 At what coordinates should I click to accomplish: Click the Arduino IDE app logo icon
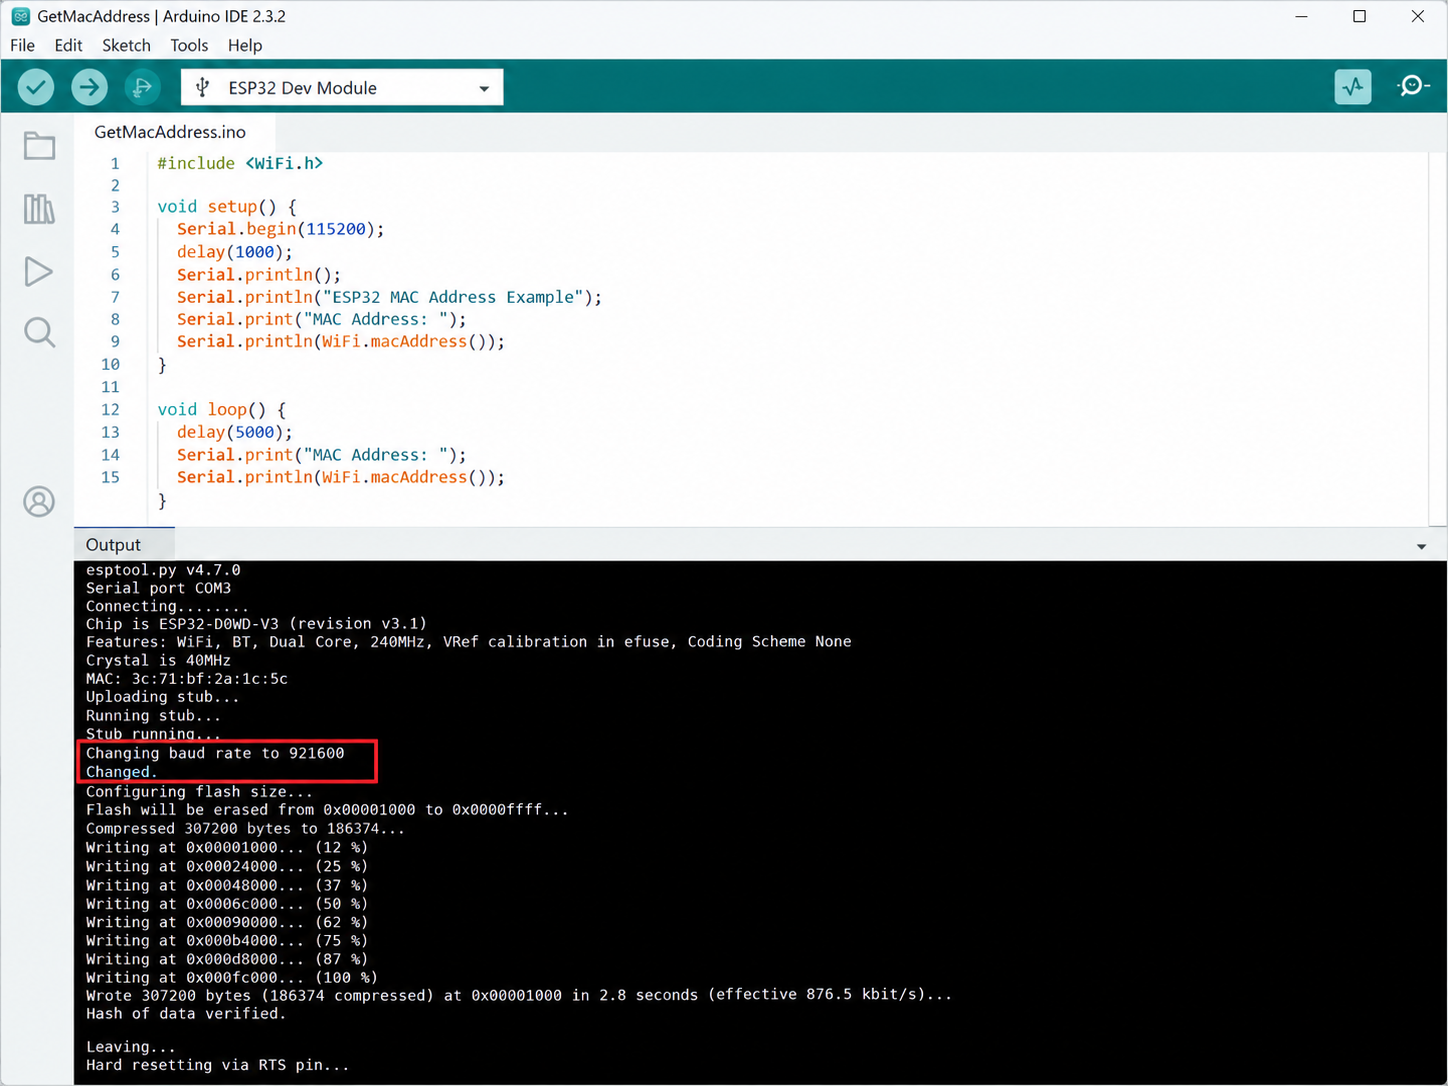(x=20, y=16)
